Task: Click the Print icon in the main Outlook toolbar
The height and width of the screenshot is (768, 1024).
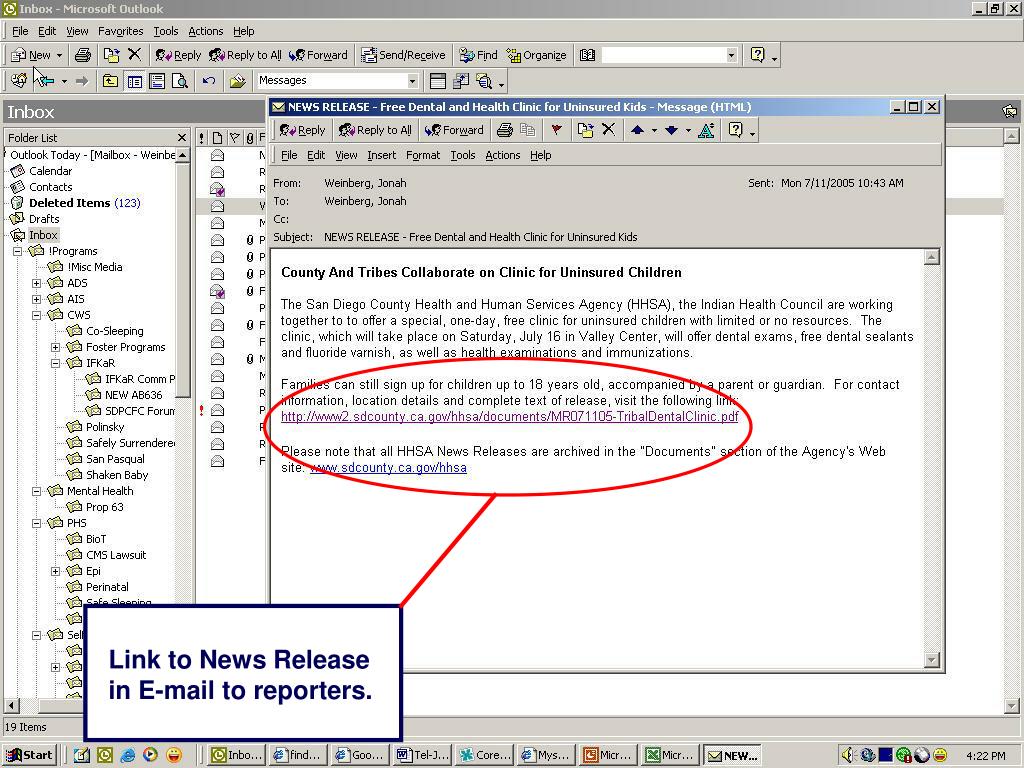Action: pyautogui.click(x=83, y=56)
